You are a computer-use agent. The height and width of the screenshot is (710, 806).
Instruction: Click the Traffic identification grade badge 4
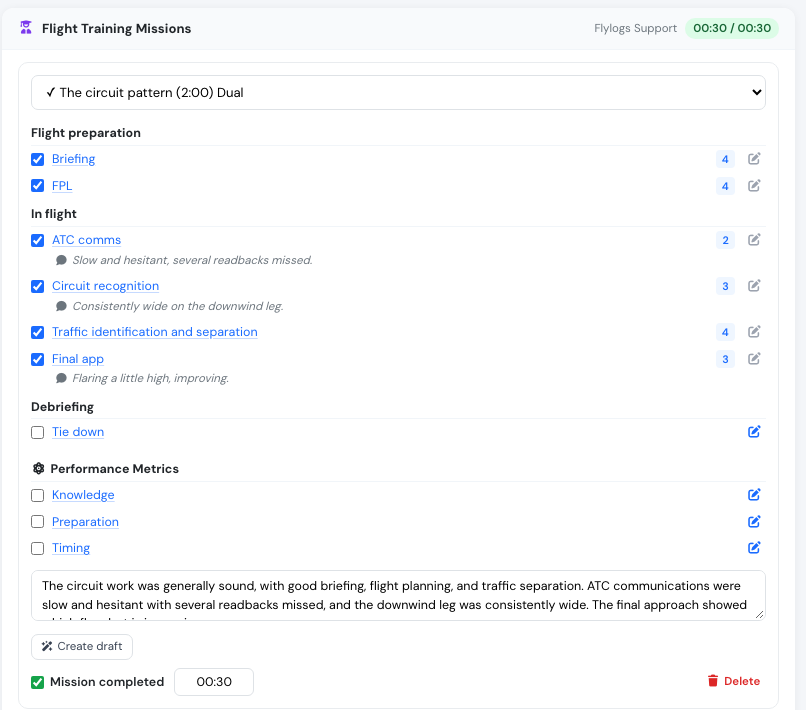coord(725,332)
